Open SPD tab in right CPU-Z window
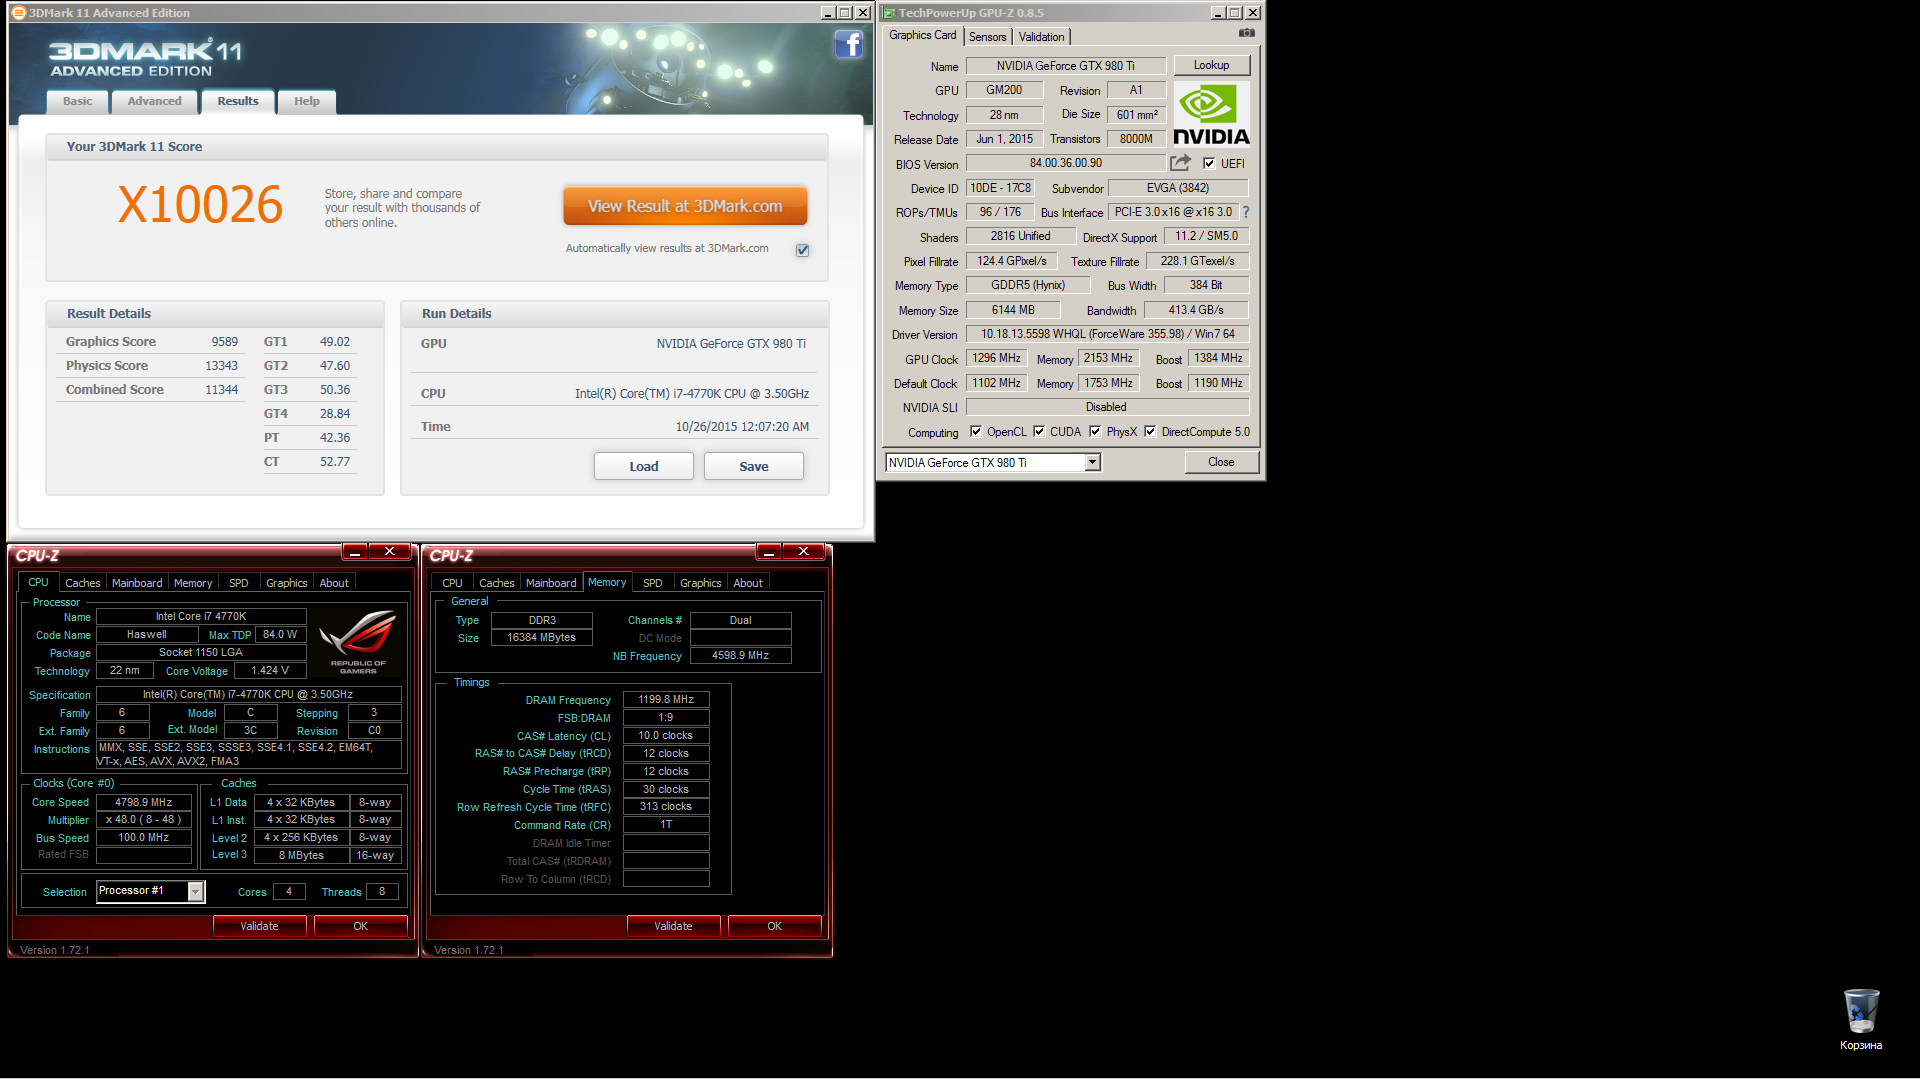The height and width of the screenshot is (1080, 1920). click(652, 583)
